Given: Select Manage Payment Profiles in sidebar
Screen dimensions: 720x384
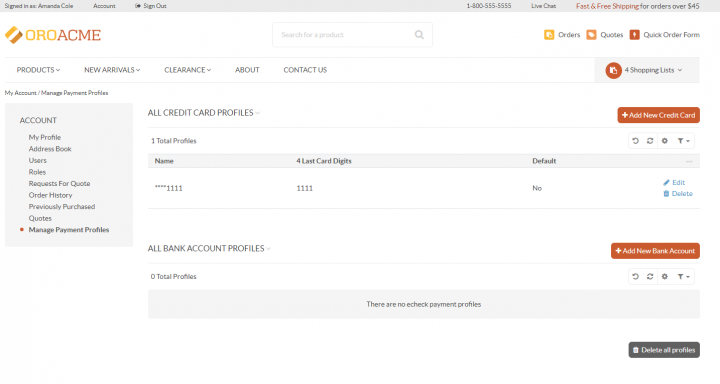Looking at the screenshot, I should click(69, 230).
